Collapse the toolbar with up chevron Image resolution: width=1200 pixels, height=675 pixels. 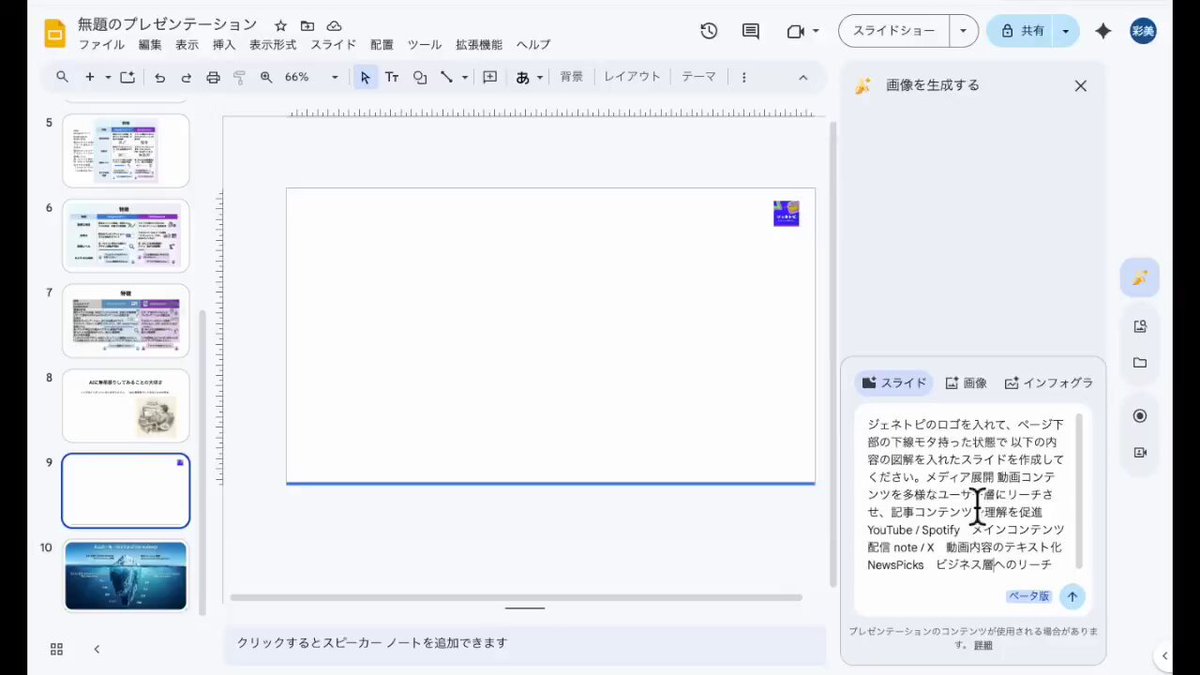pos(803,77)
